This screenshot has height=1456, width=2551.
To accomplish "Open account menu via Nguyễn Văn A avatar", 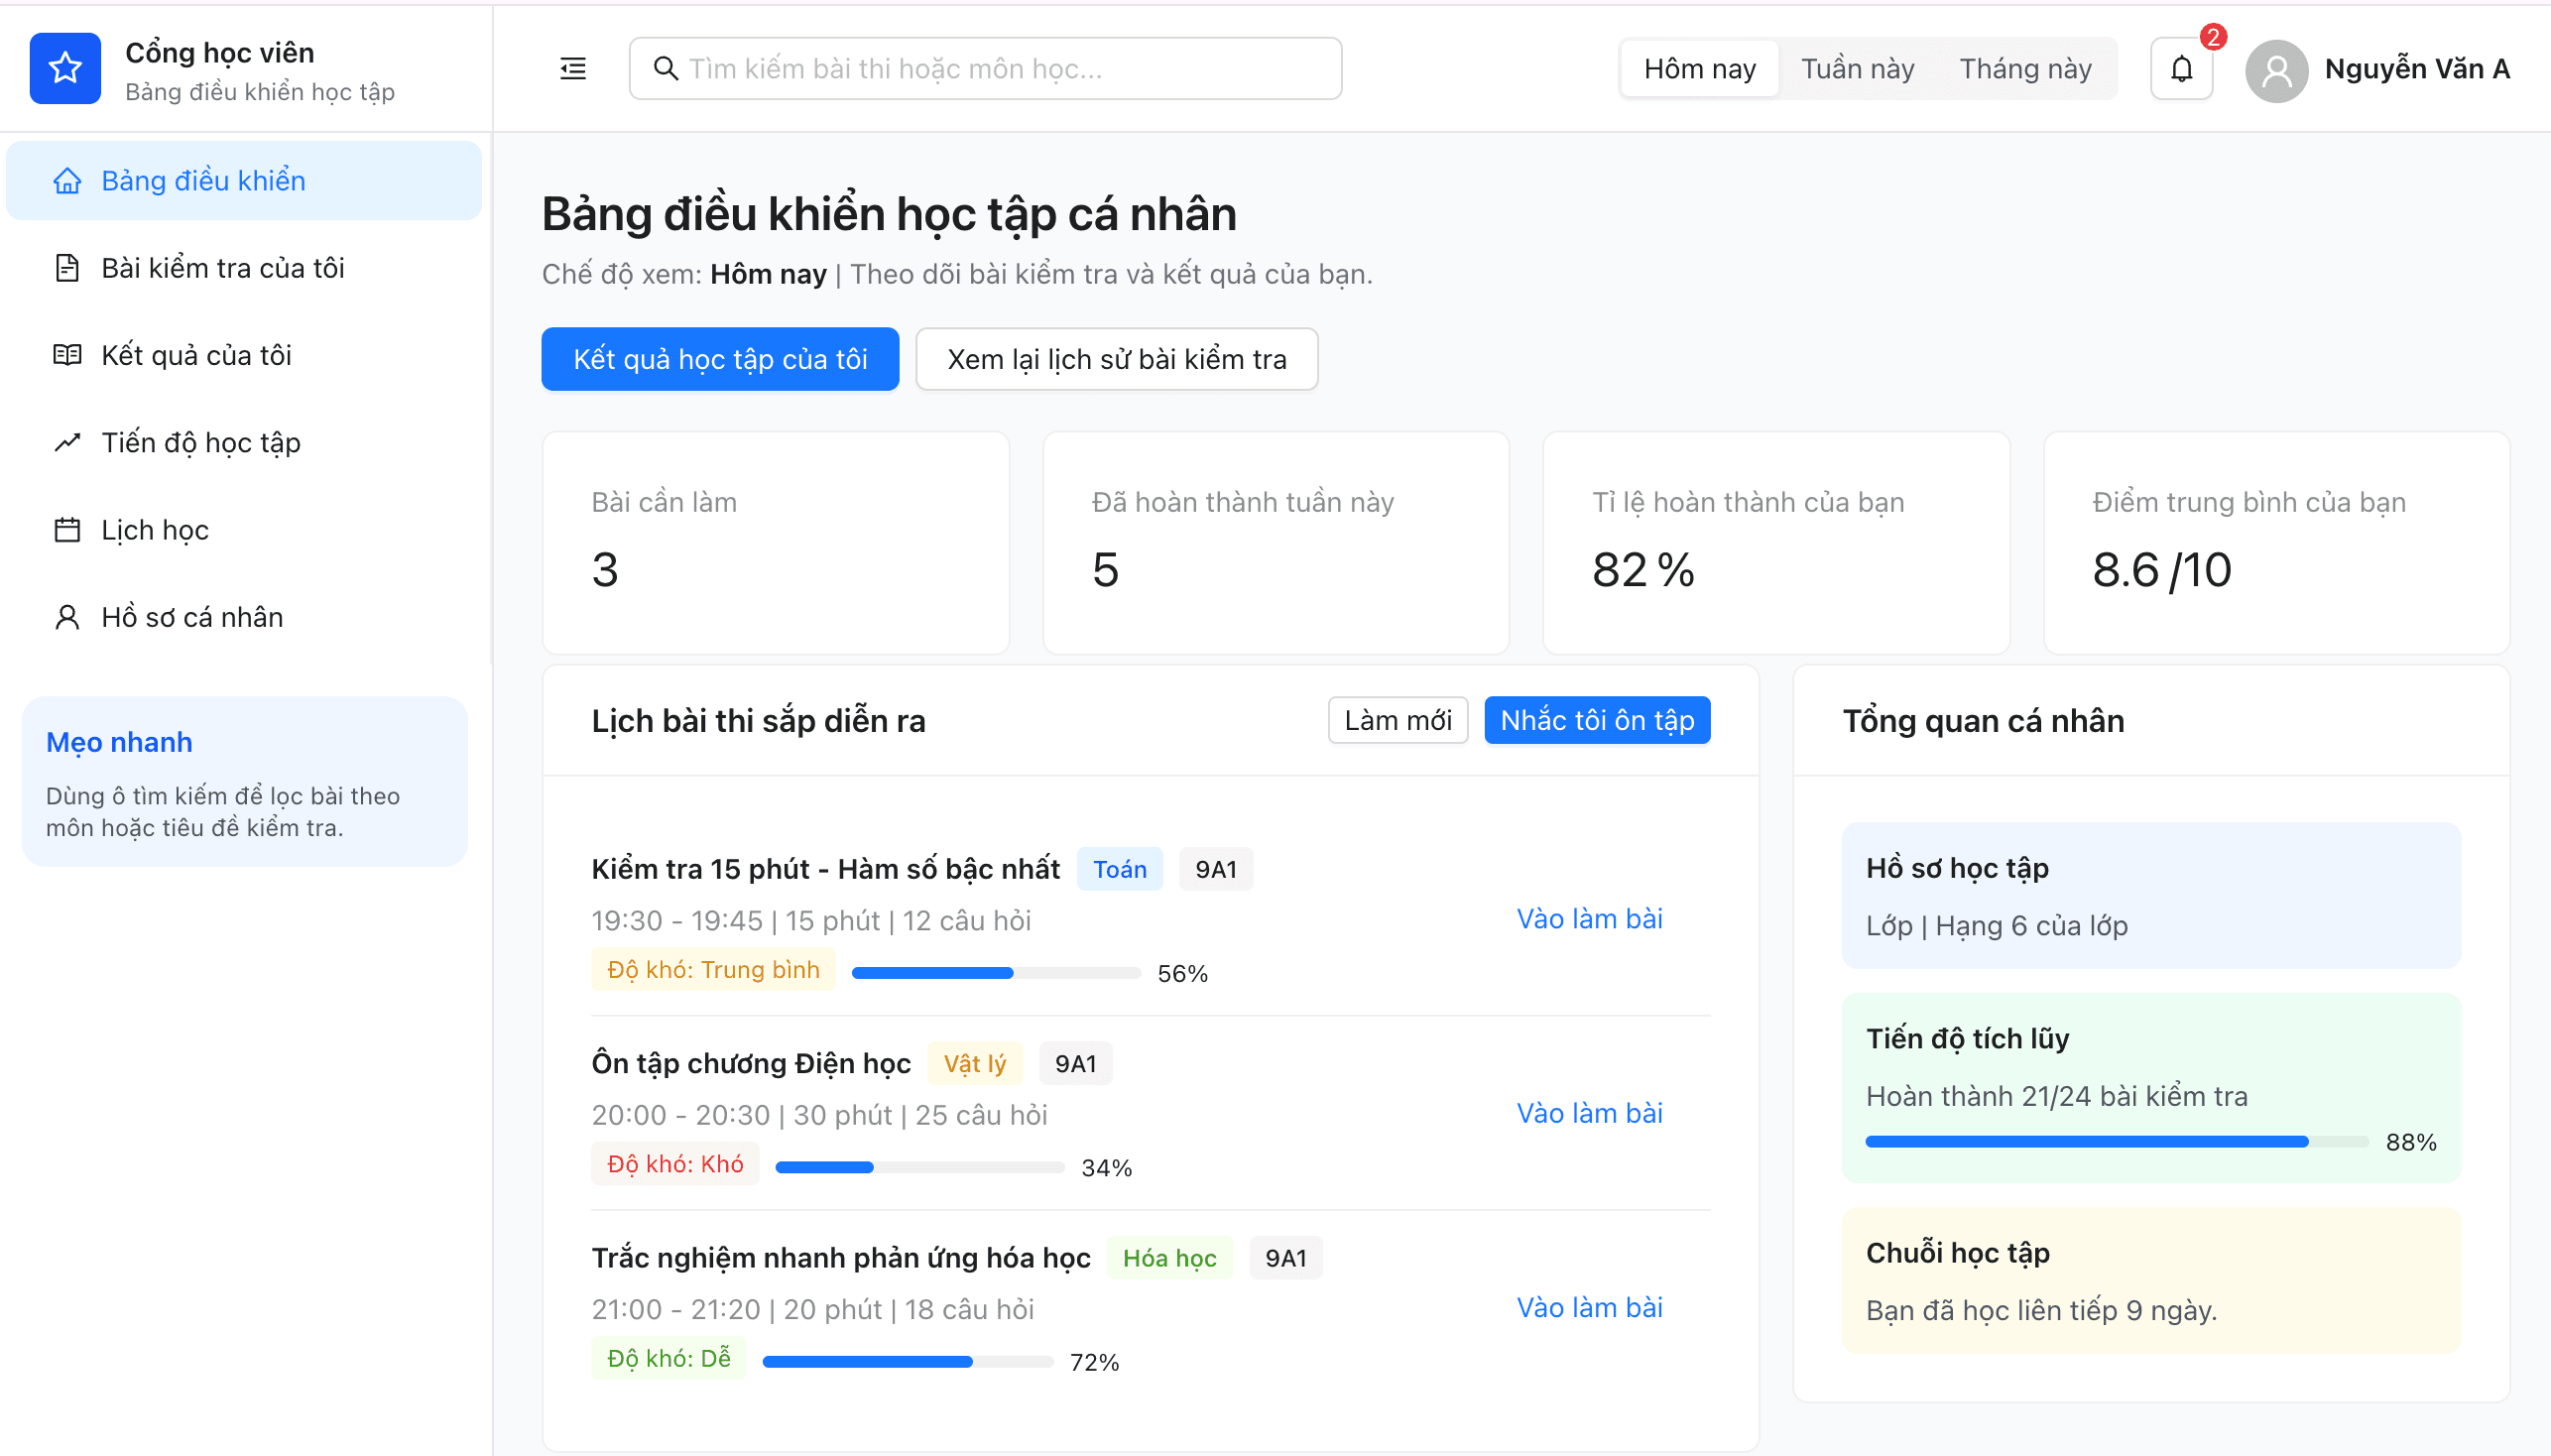I will point(2277,70).
